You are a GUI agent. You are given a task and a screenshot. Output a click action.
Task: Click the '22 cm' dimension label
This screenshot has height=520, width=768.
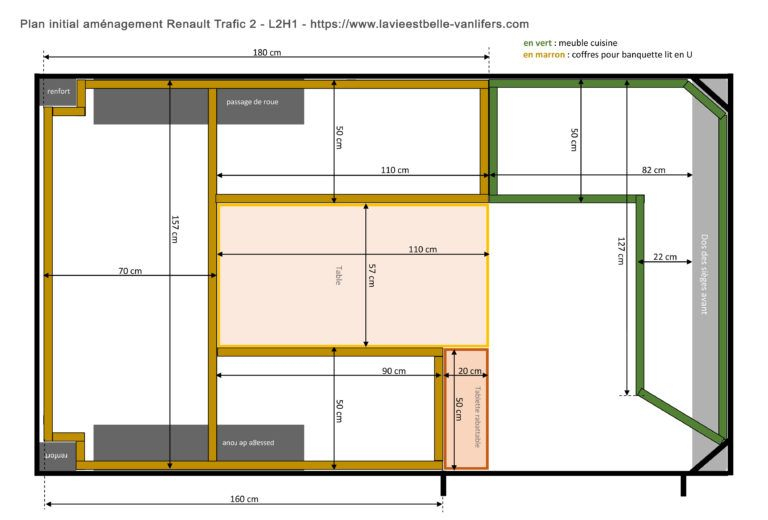click(665, 257)
